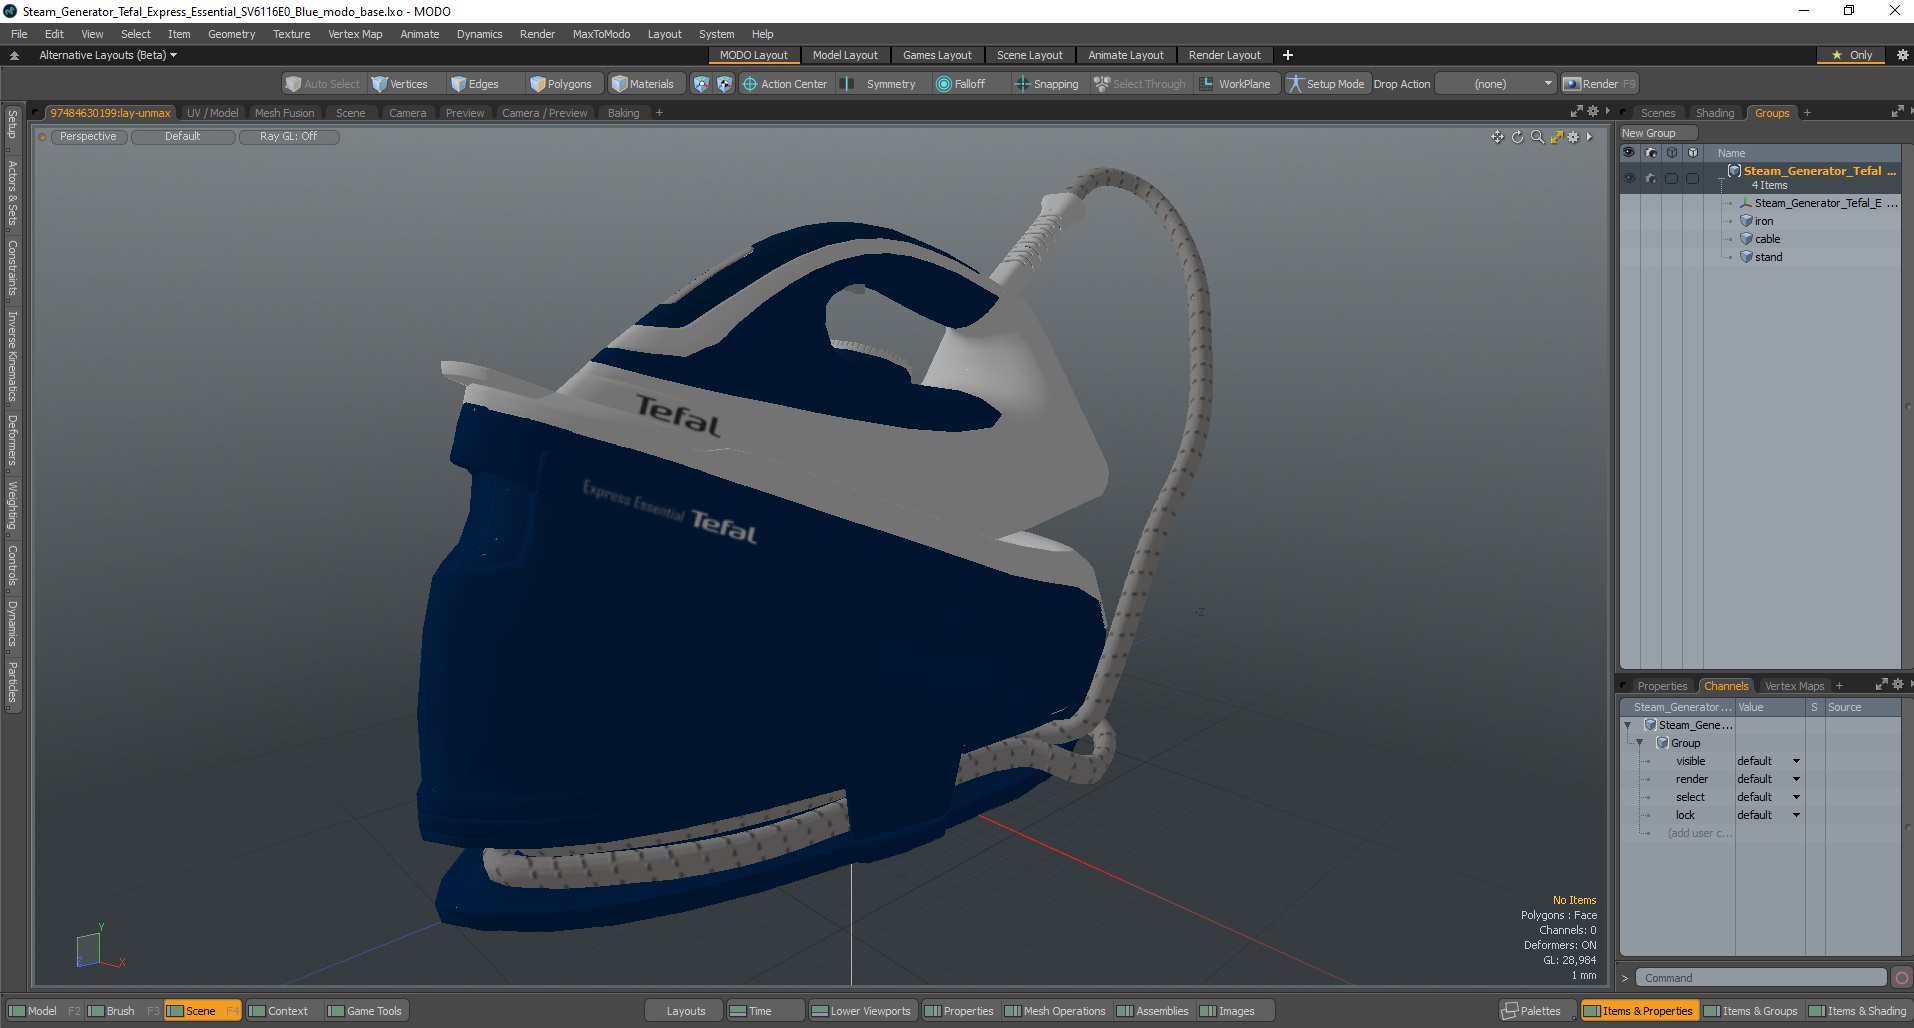Open the Vertex Map menu
Screen dimensions: 1914x1028
pyautogui.click(x=355, y=34)
